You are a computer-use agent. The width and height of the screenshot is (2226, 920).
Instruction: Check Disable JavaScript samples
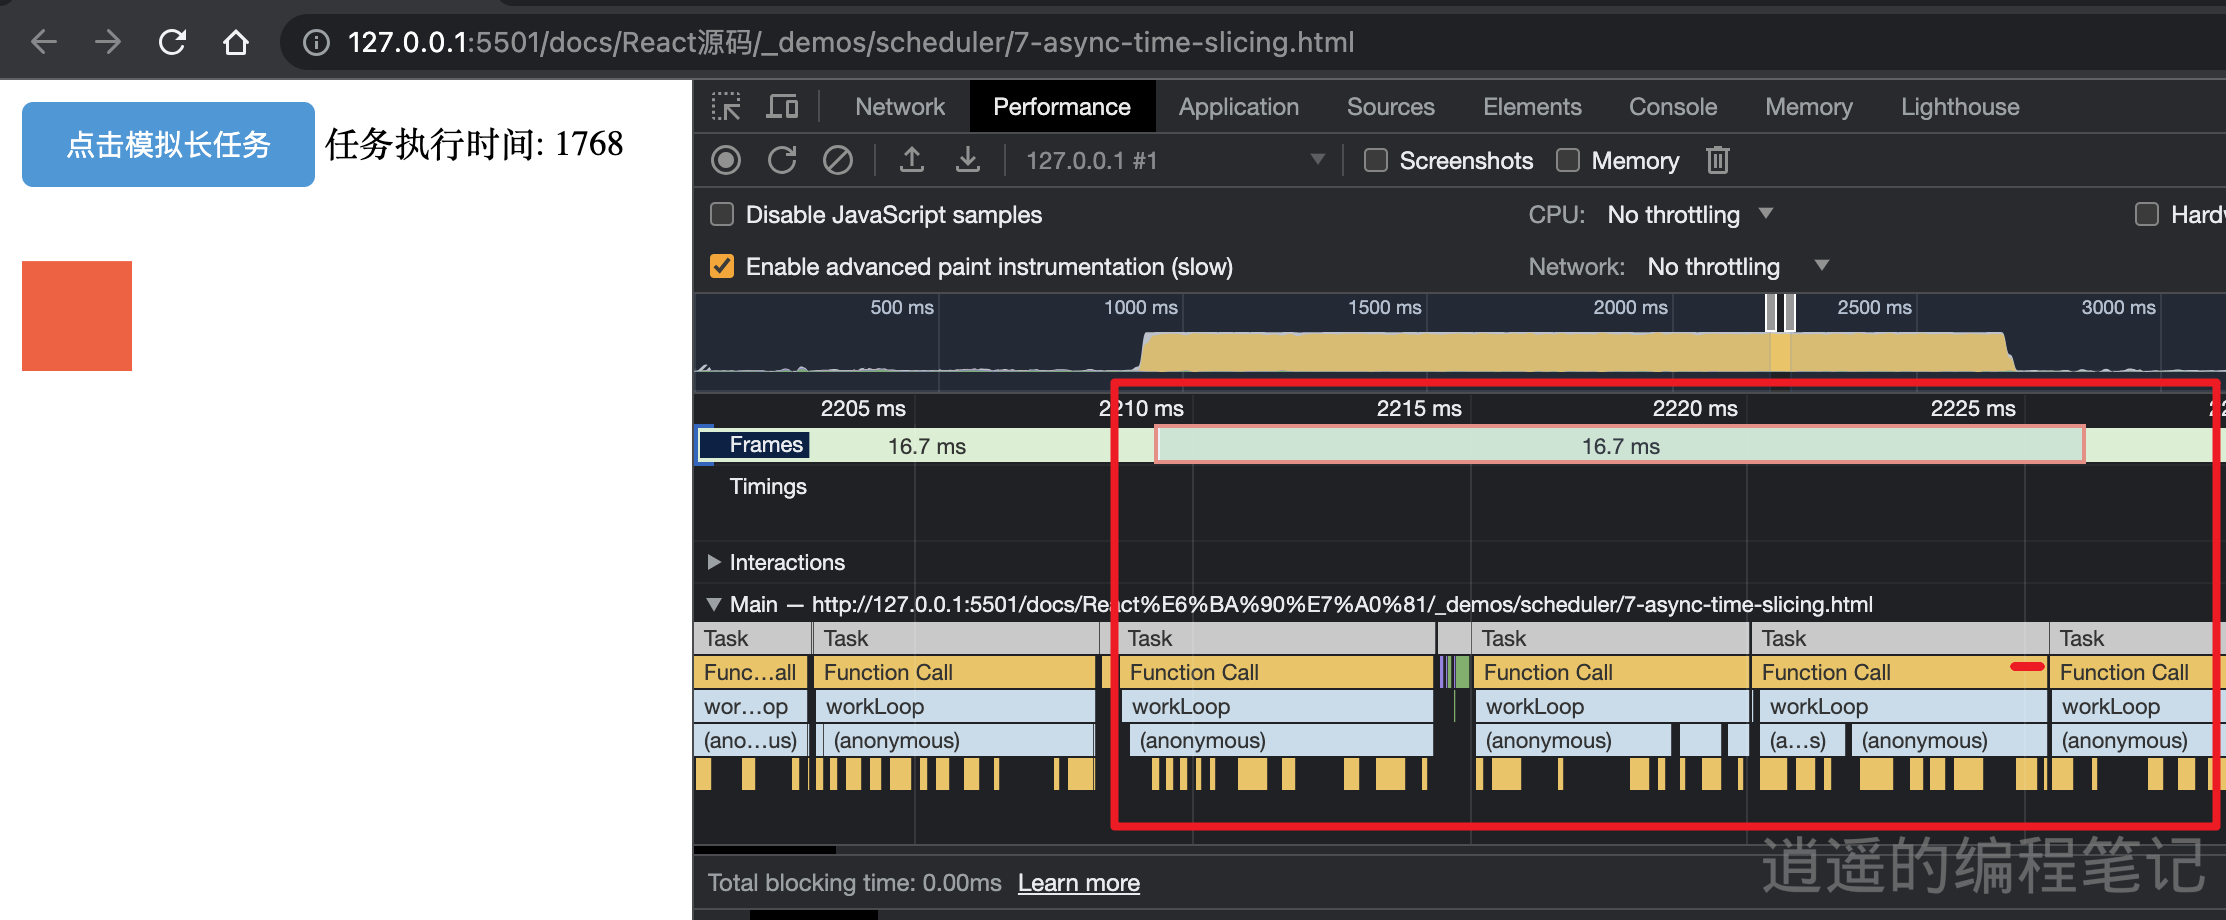pyautogui.click(x=721, y=214)
